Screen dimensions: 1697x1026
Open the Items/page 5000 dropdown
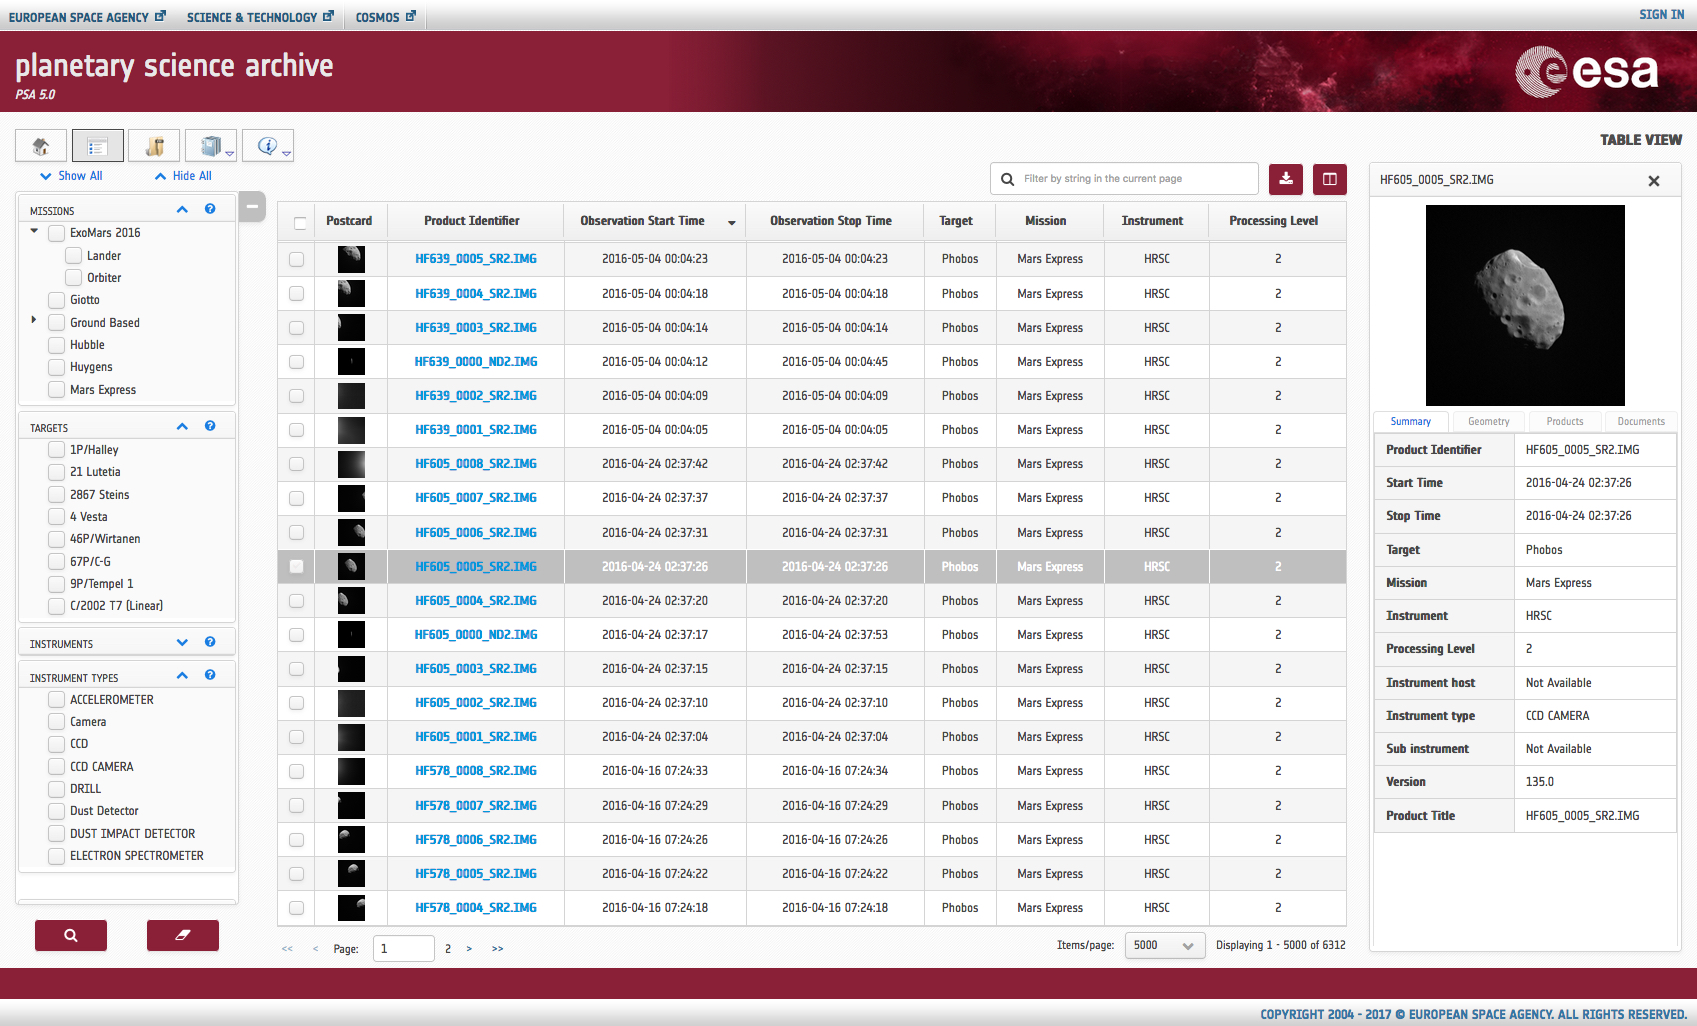point(1164,945)
